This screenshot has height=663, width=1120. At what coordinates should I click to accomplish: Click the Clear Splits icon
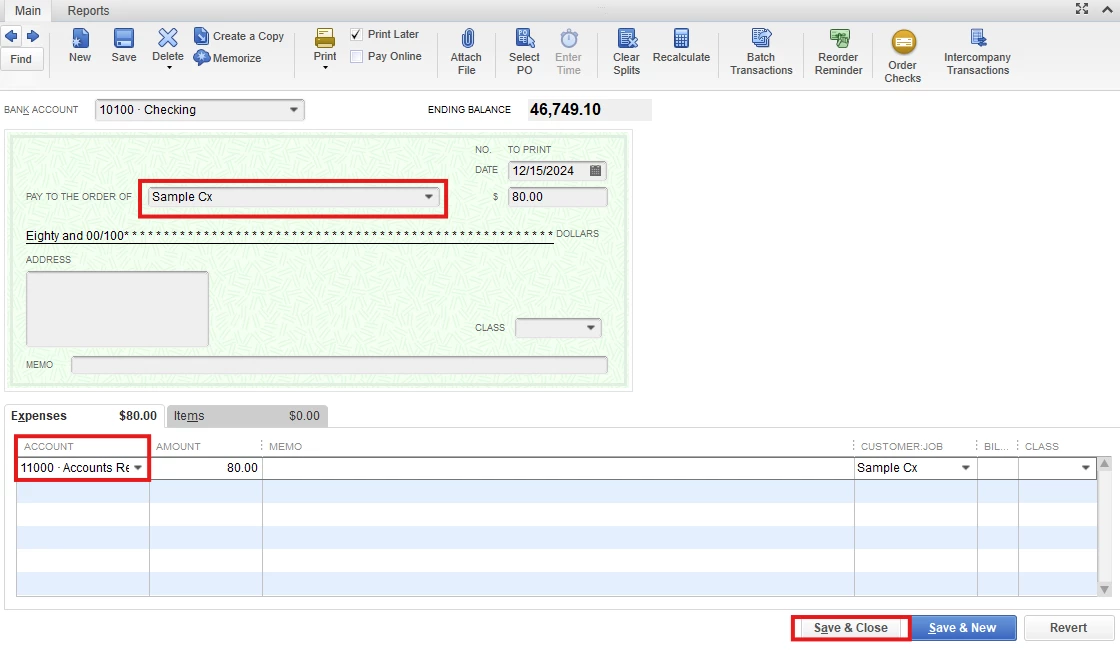(626, 38)
